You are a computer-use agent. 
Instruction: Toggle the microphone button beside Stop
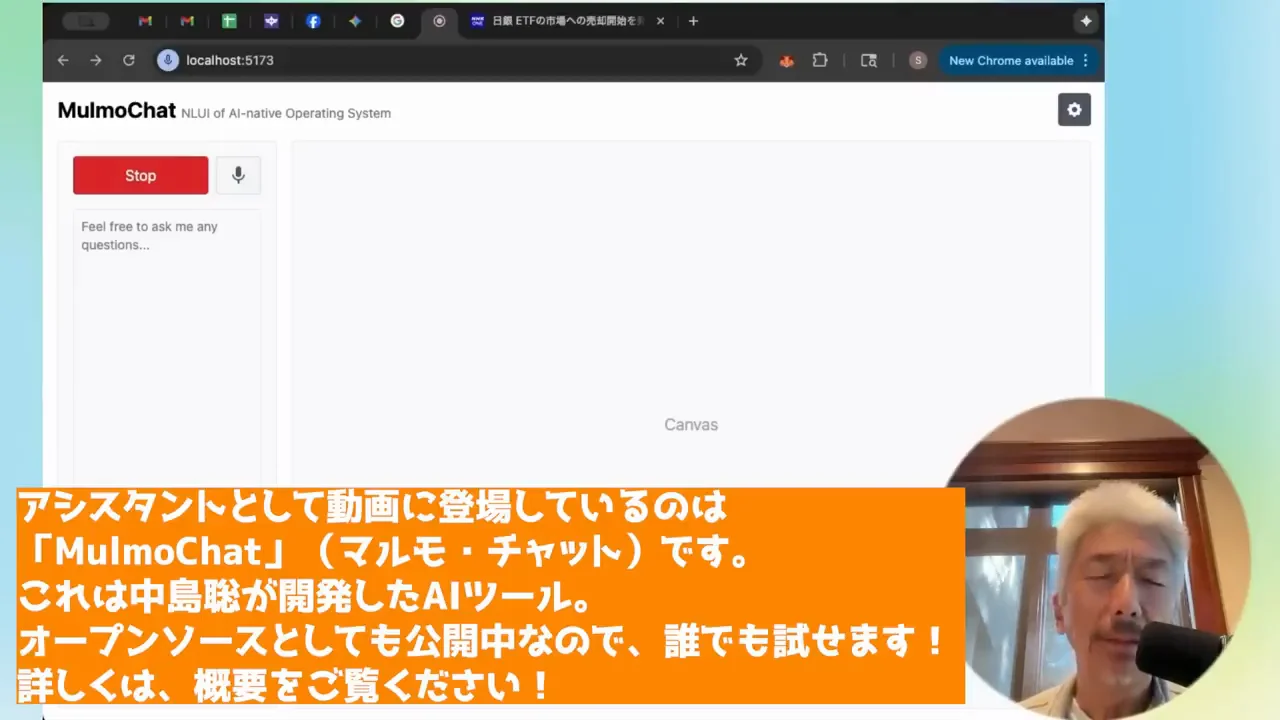[x=238, y=175]
